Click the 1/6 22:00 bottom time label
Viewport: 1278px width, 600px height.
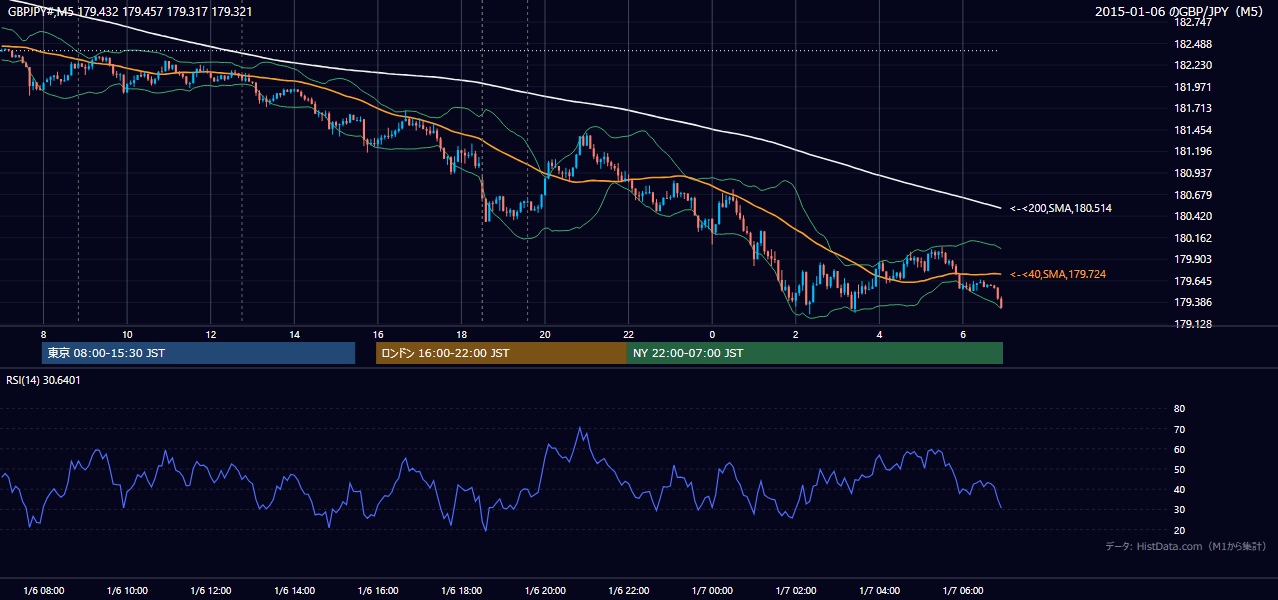[x=628, y=591]
